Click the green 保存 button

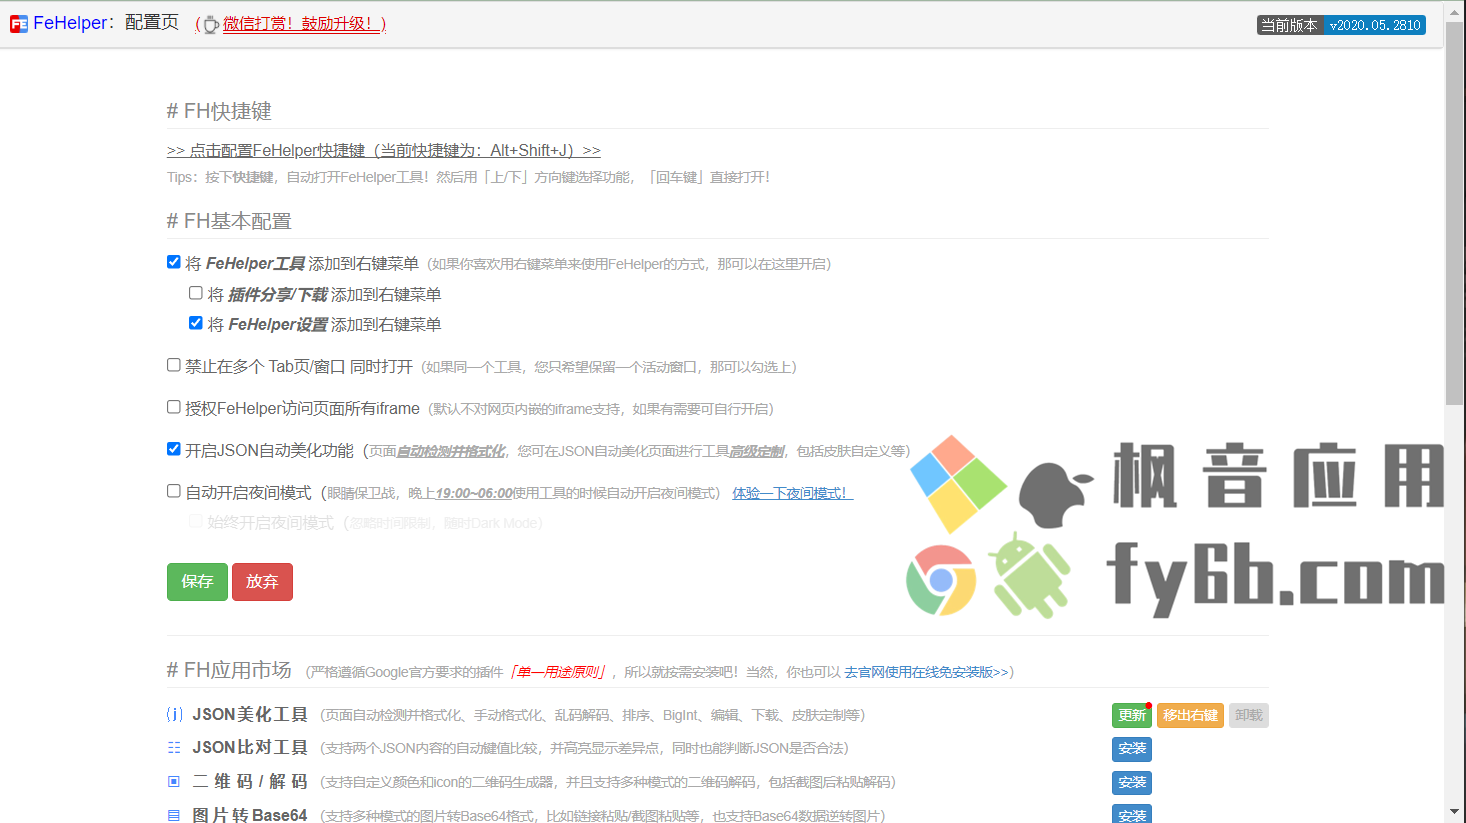pos(197,582)
